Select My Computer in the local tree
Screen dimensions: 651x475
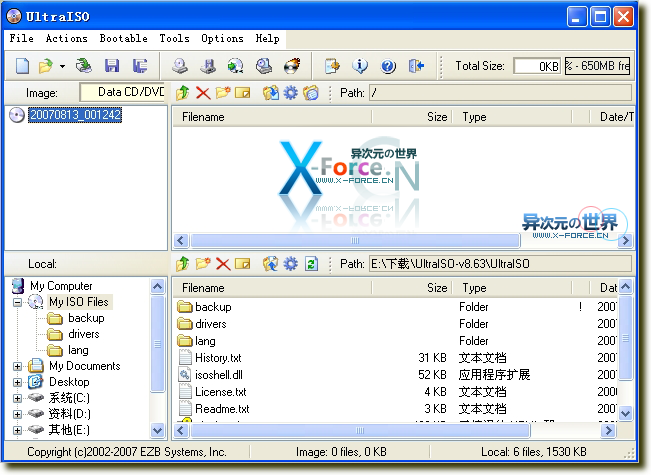click(x=61, y=286)
